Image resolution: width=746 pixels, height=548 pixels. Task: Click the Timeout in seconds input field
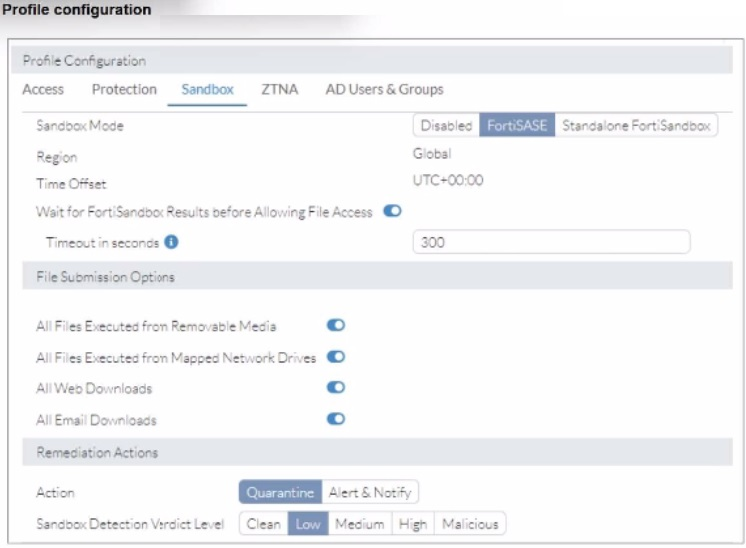pos(551,242)
